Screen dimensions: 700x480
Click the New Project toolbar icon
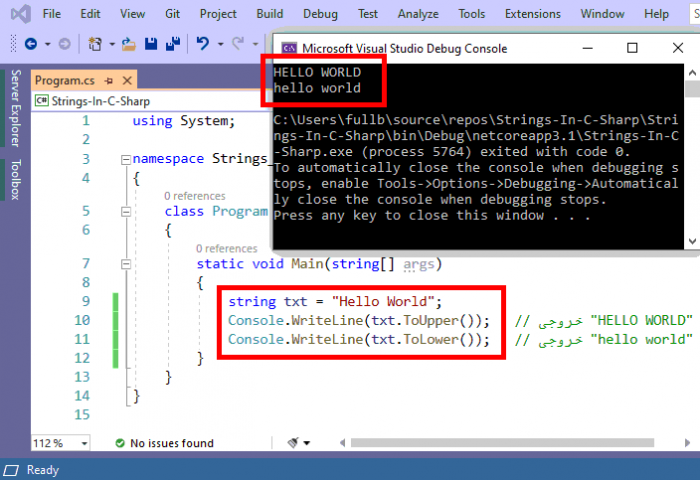point(96,44)
